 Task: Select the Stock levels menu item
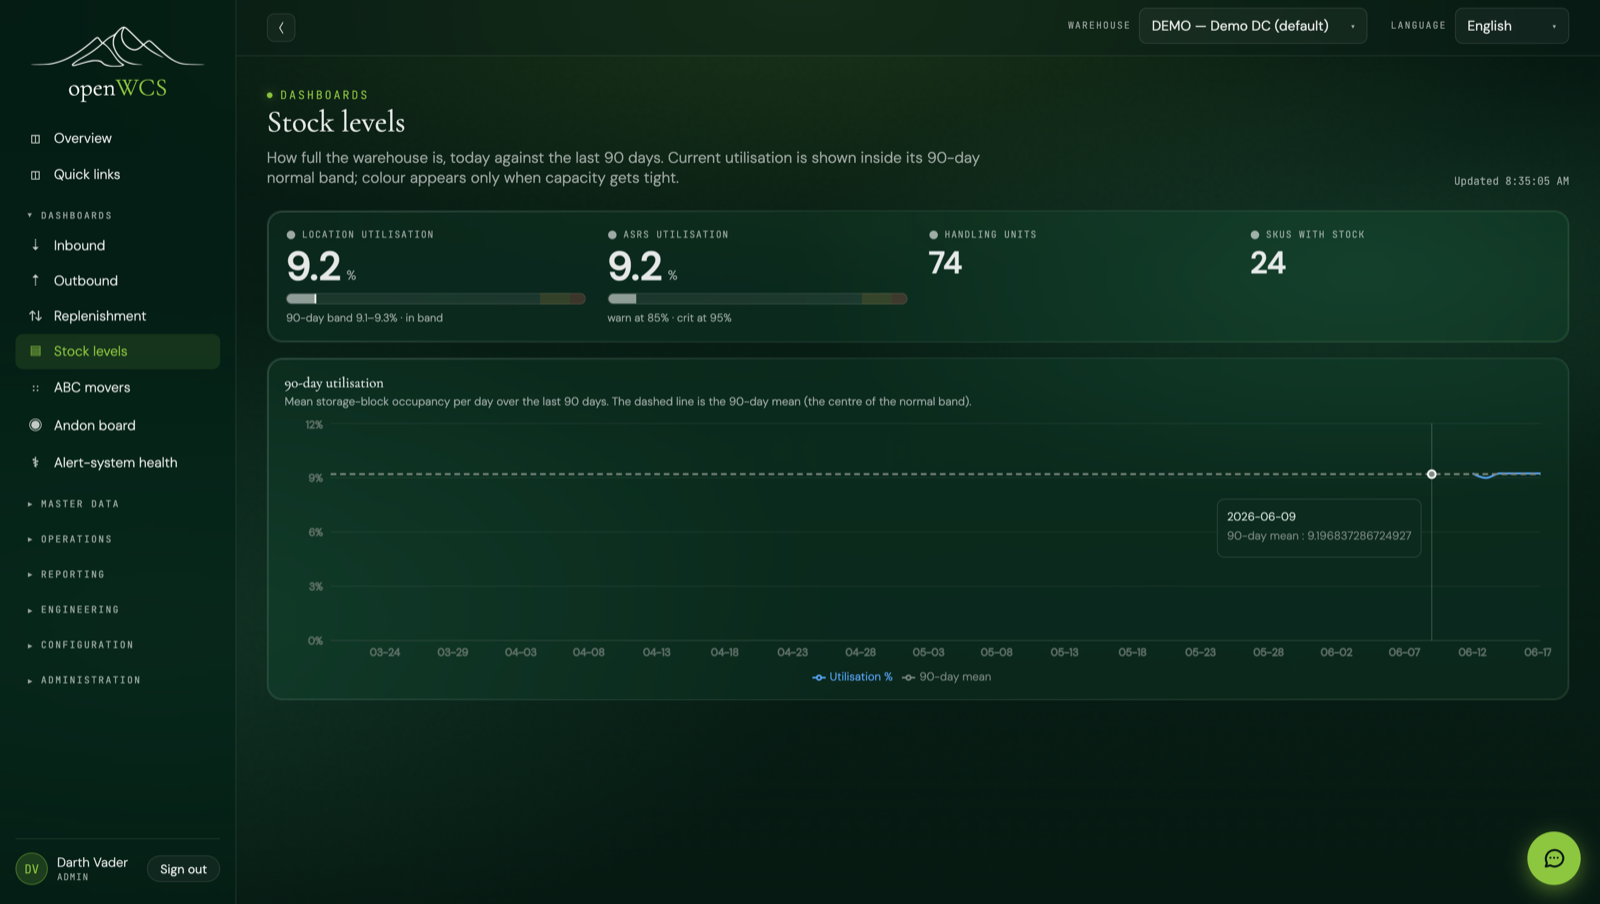[118, 351]
